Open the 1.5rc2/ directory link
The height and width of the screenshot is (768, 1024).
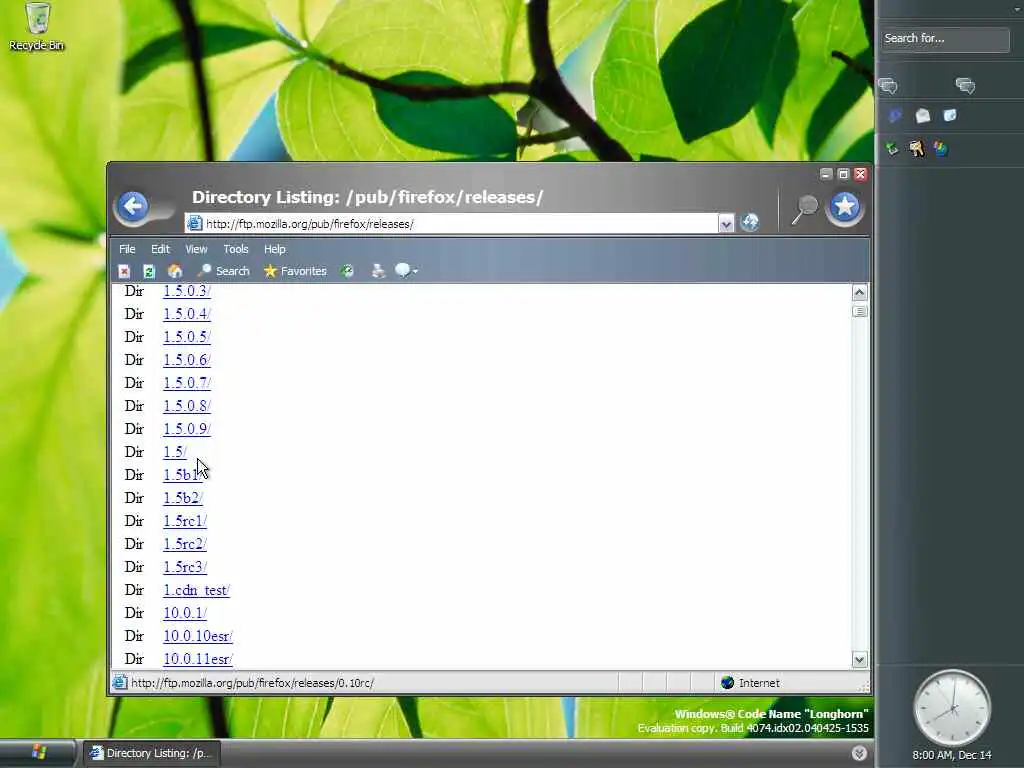185,544
